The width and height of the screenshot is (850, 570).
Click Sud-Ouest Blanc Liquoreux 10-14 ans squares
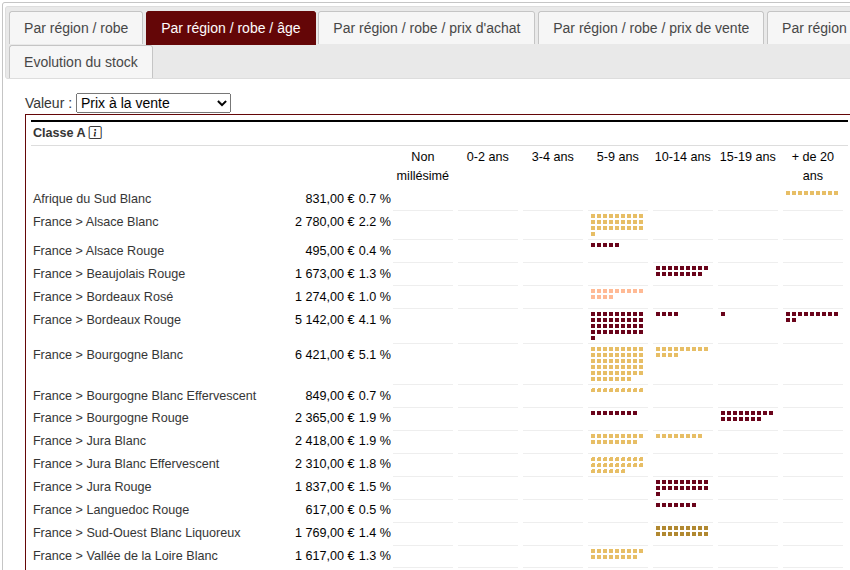pos(681,530)
